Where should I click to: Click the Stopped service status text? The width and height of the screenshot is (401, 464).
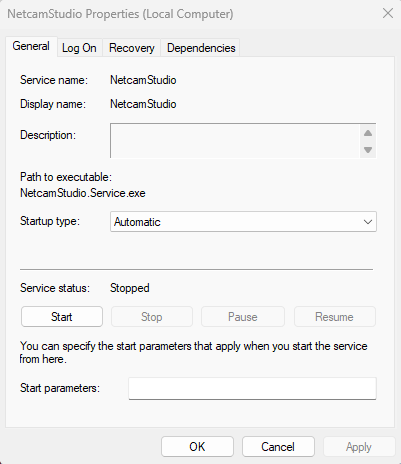[130, 288]
